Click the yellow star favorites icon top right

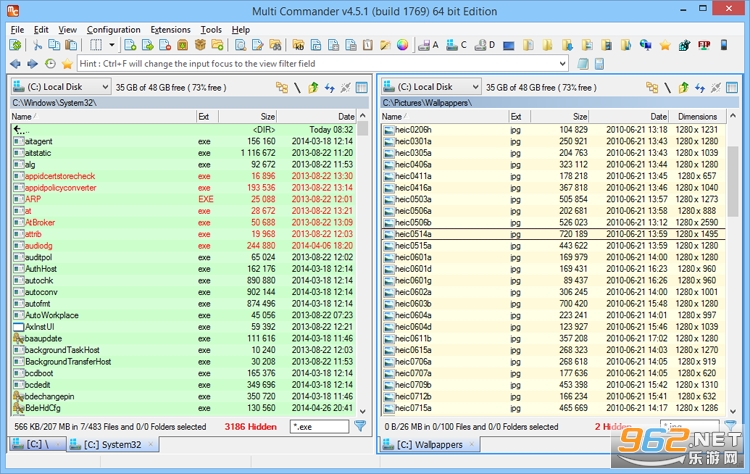click(664, 45)
